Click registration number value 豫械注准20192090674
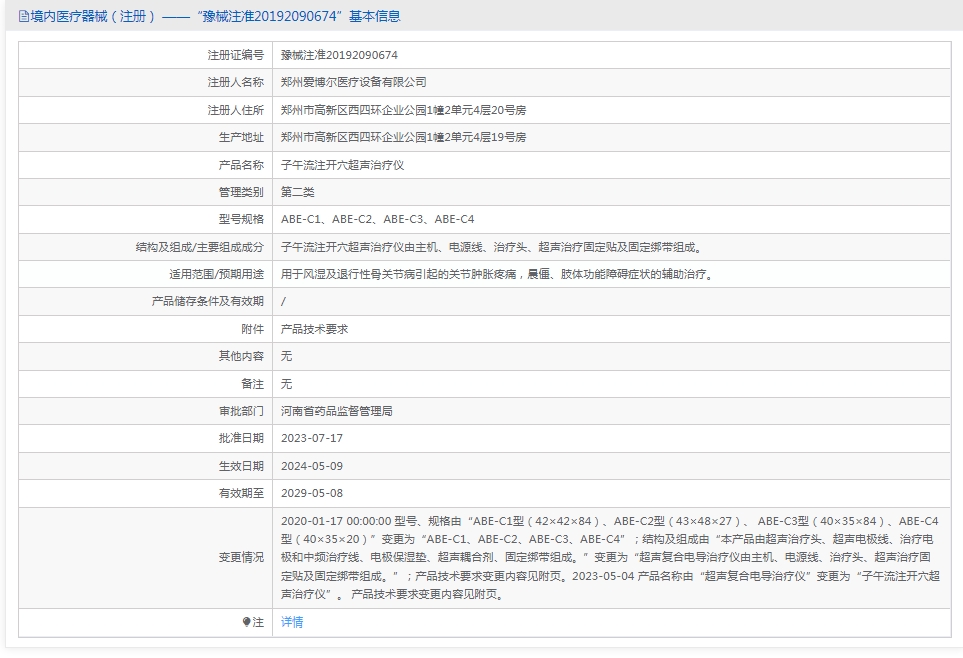Viewport: 963px width, 658px height. click(x=346, y=55)
